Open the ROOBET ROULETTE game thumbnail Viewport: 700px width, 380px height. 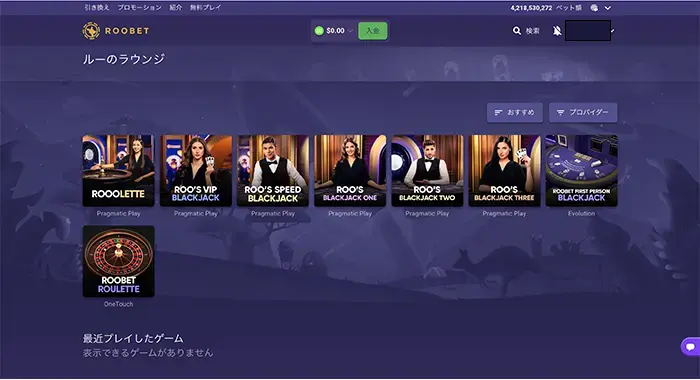tap(118, 261)
